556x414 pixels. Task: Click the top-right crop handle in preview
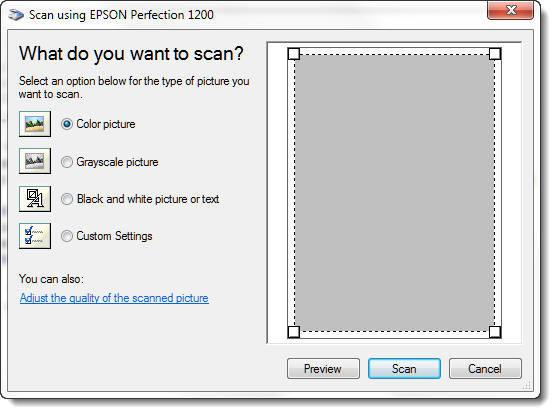(x=495, y=54)
